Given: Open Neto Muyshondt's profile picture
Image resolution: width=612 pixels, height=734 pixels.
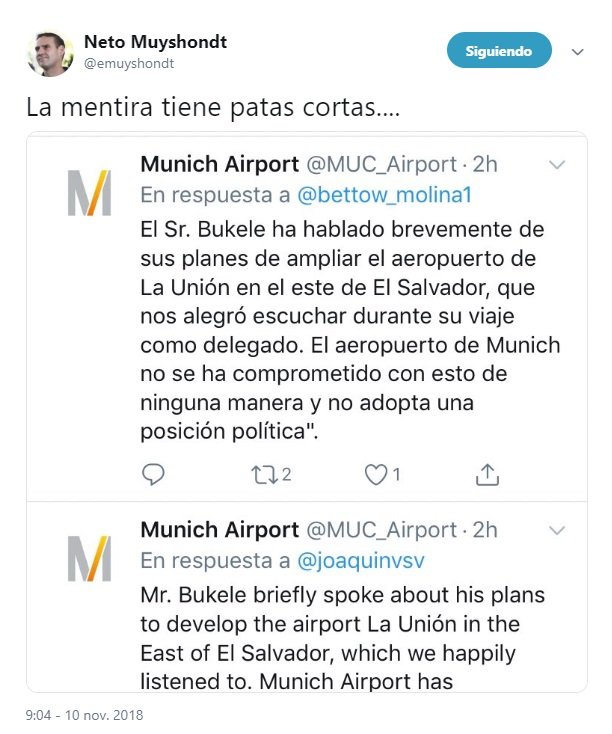Looking at the screenshot, I should (51, 52).
